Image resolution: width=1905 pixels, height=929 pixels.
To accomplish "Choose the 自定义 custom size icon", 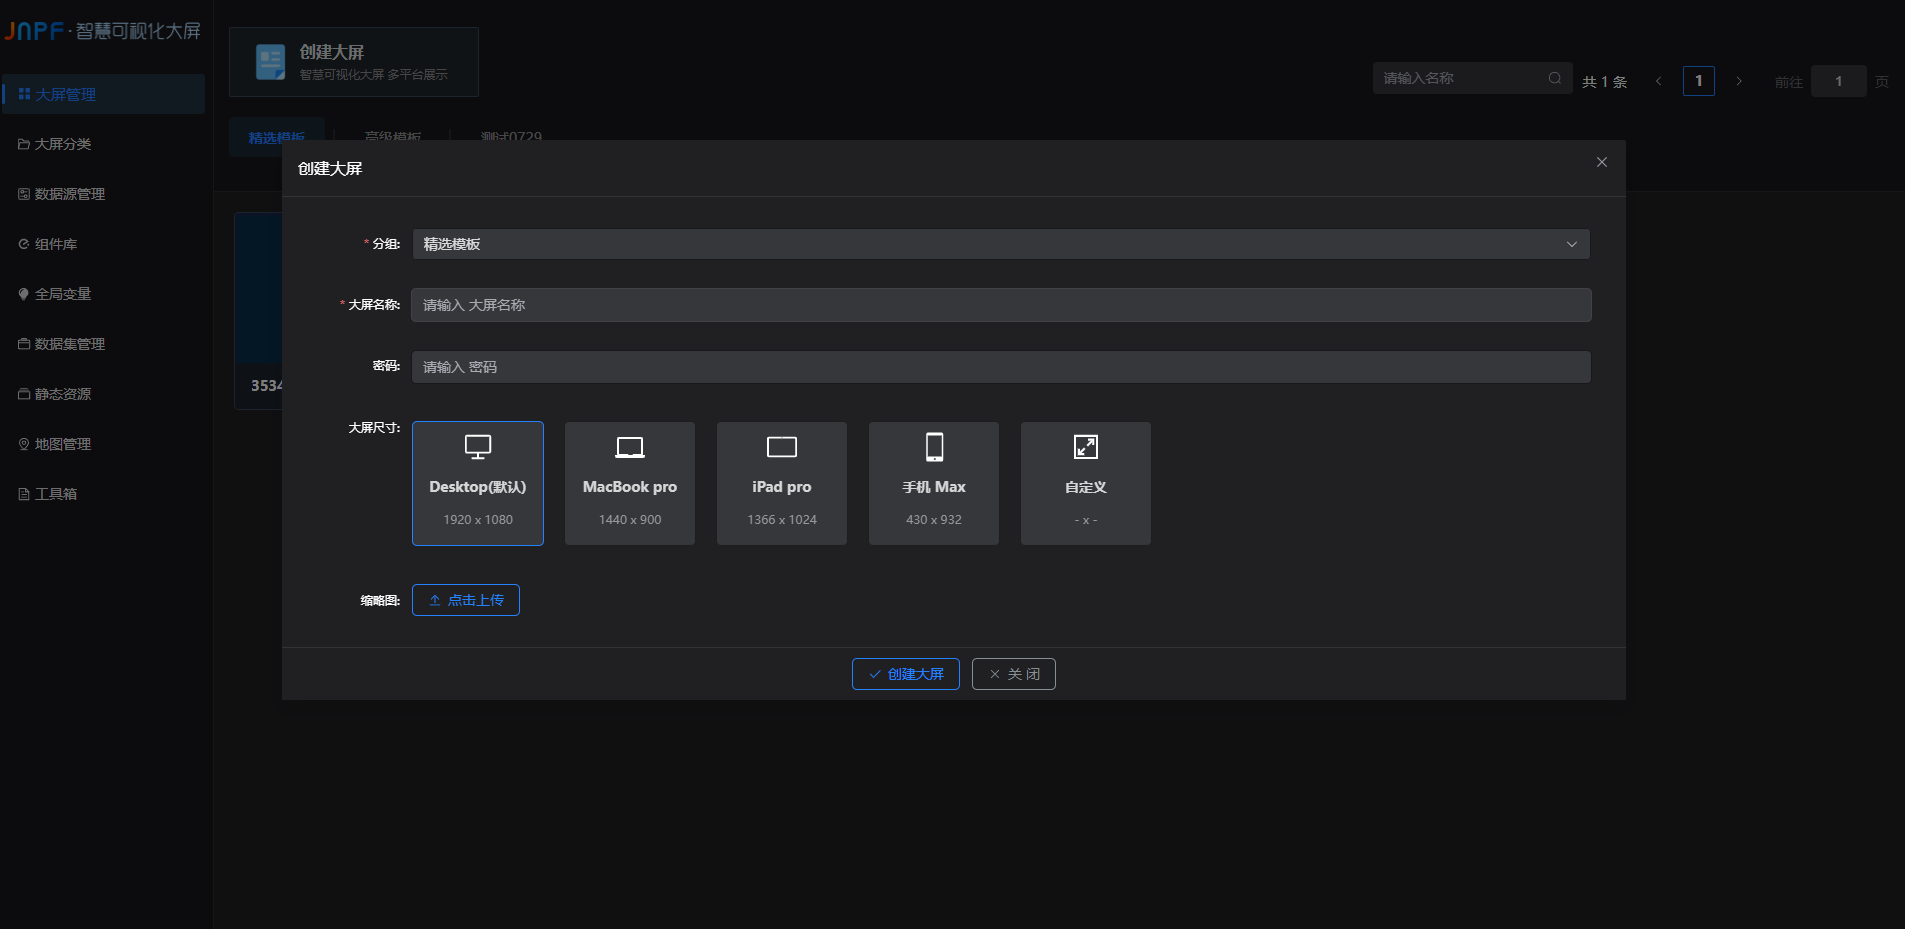I will [x=1086, y=447].
